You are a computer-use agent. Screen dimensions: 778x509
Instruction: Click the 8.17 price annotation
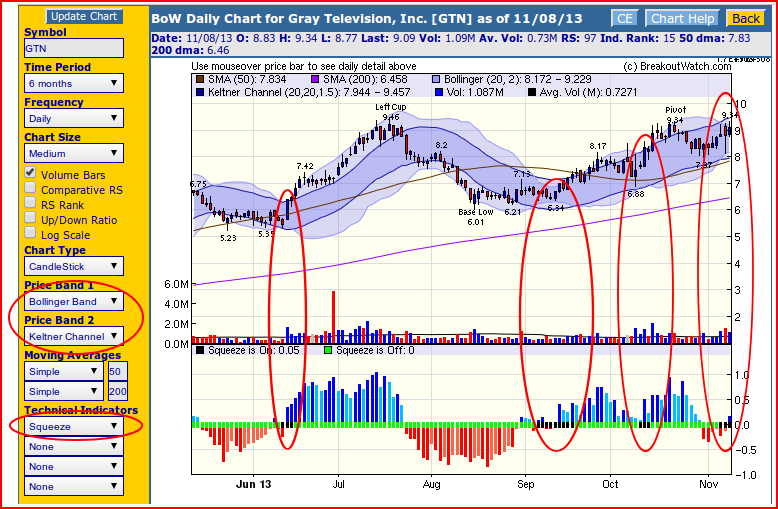click(598, 146)
